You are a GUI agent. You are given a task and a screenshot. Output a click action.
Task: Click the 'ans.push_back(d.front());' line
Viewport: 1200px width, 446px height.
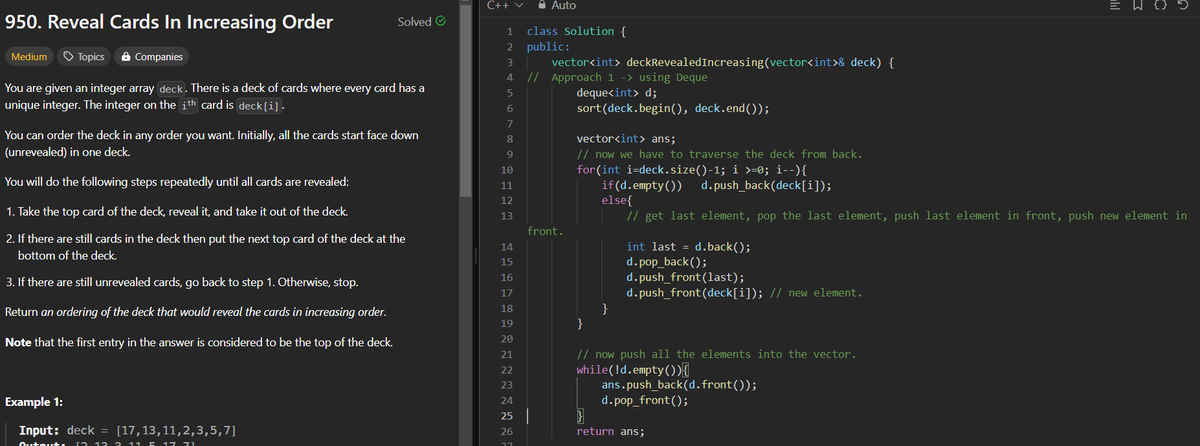(679, 385)
